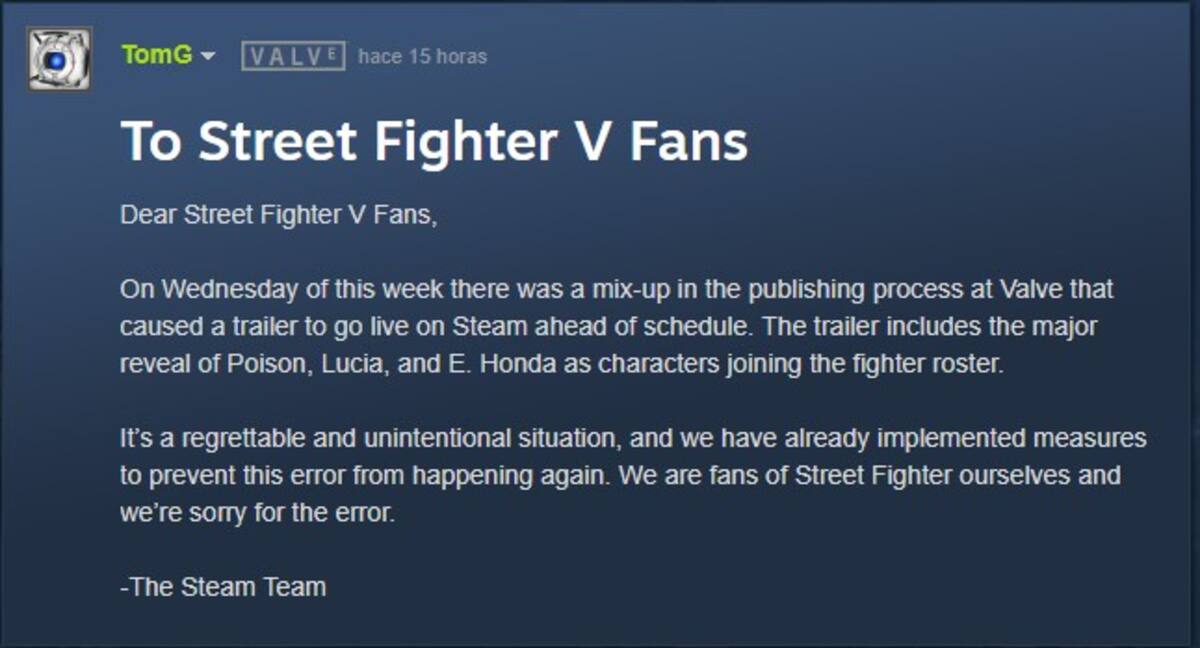Click the line 'we're sorry for the error.'
Screen dimensions: 1200x648
click(259, 512)
